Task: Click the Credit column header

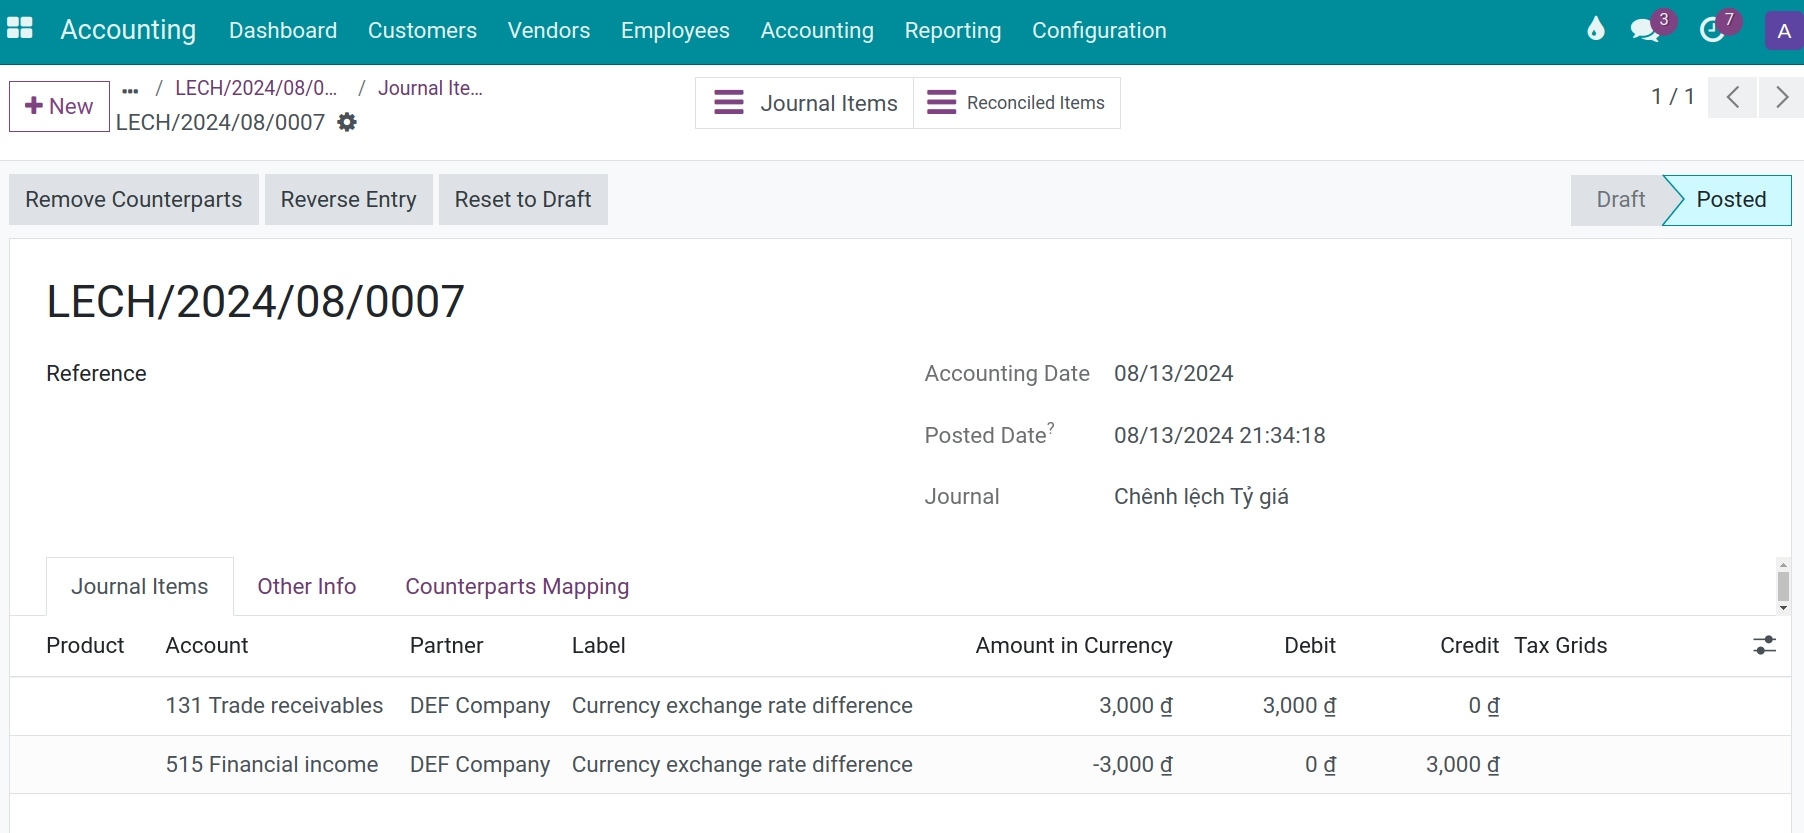Action: coord(1469,646)
